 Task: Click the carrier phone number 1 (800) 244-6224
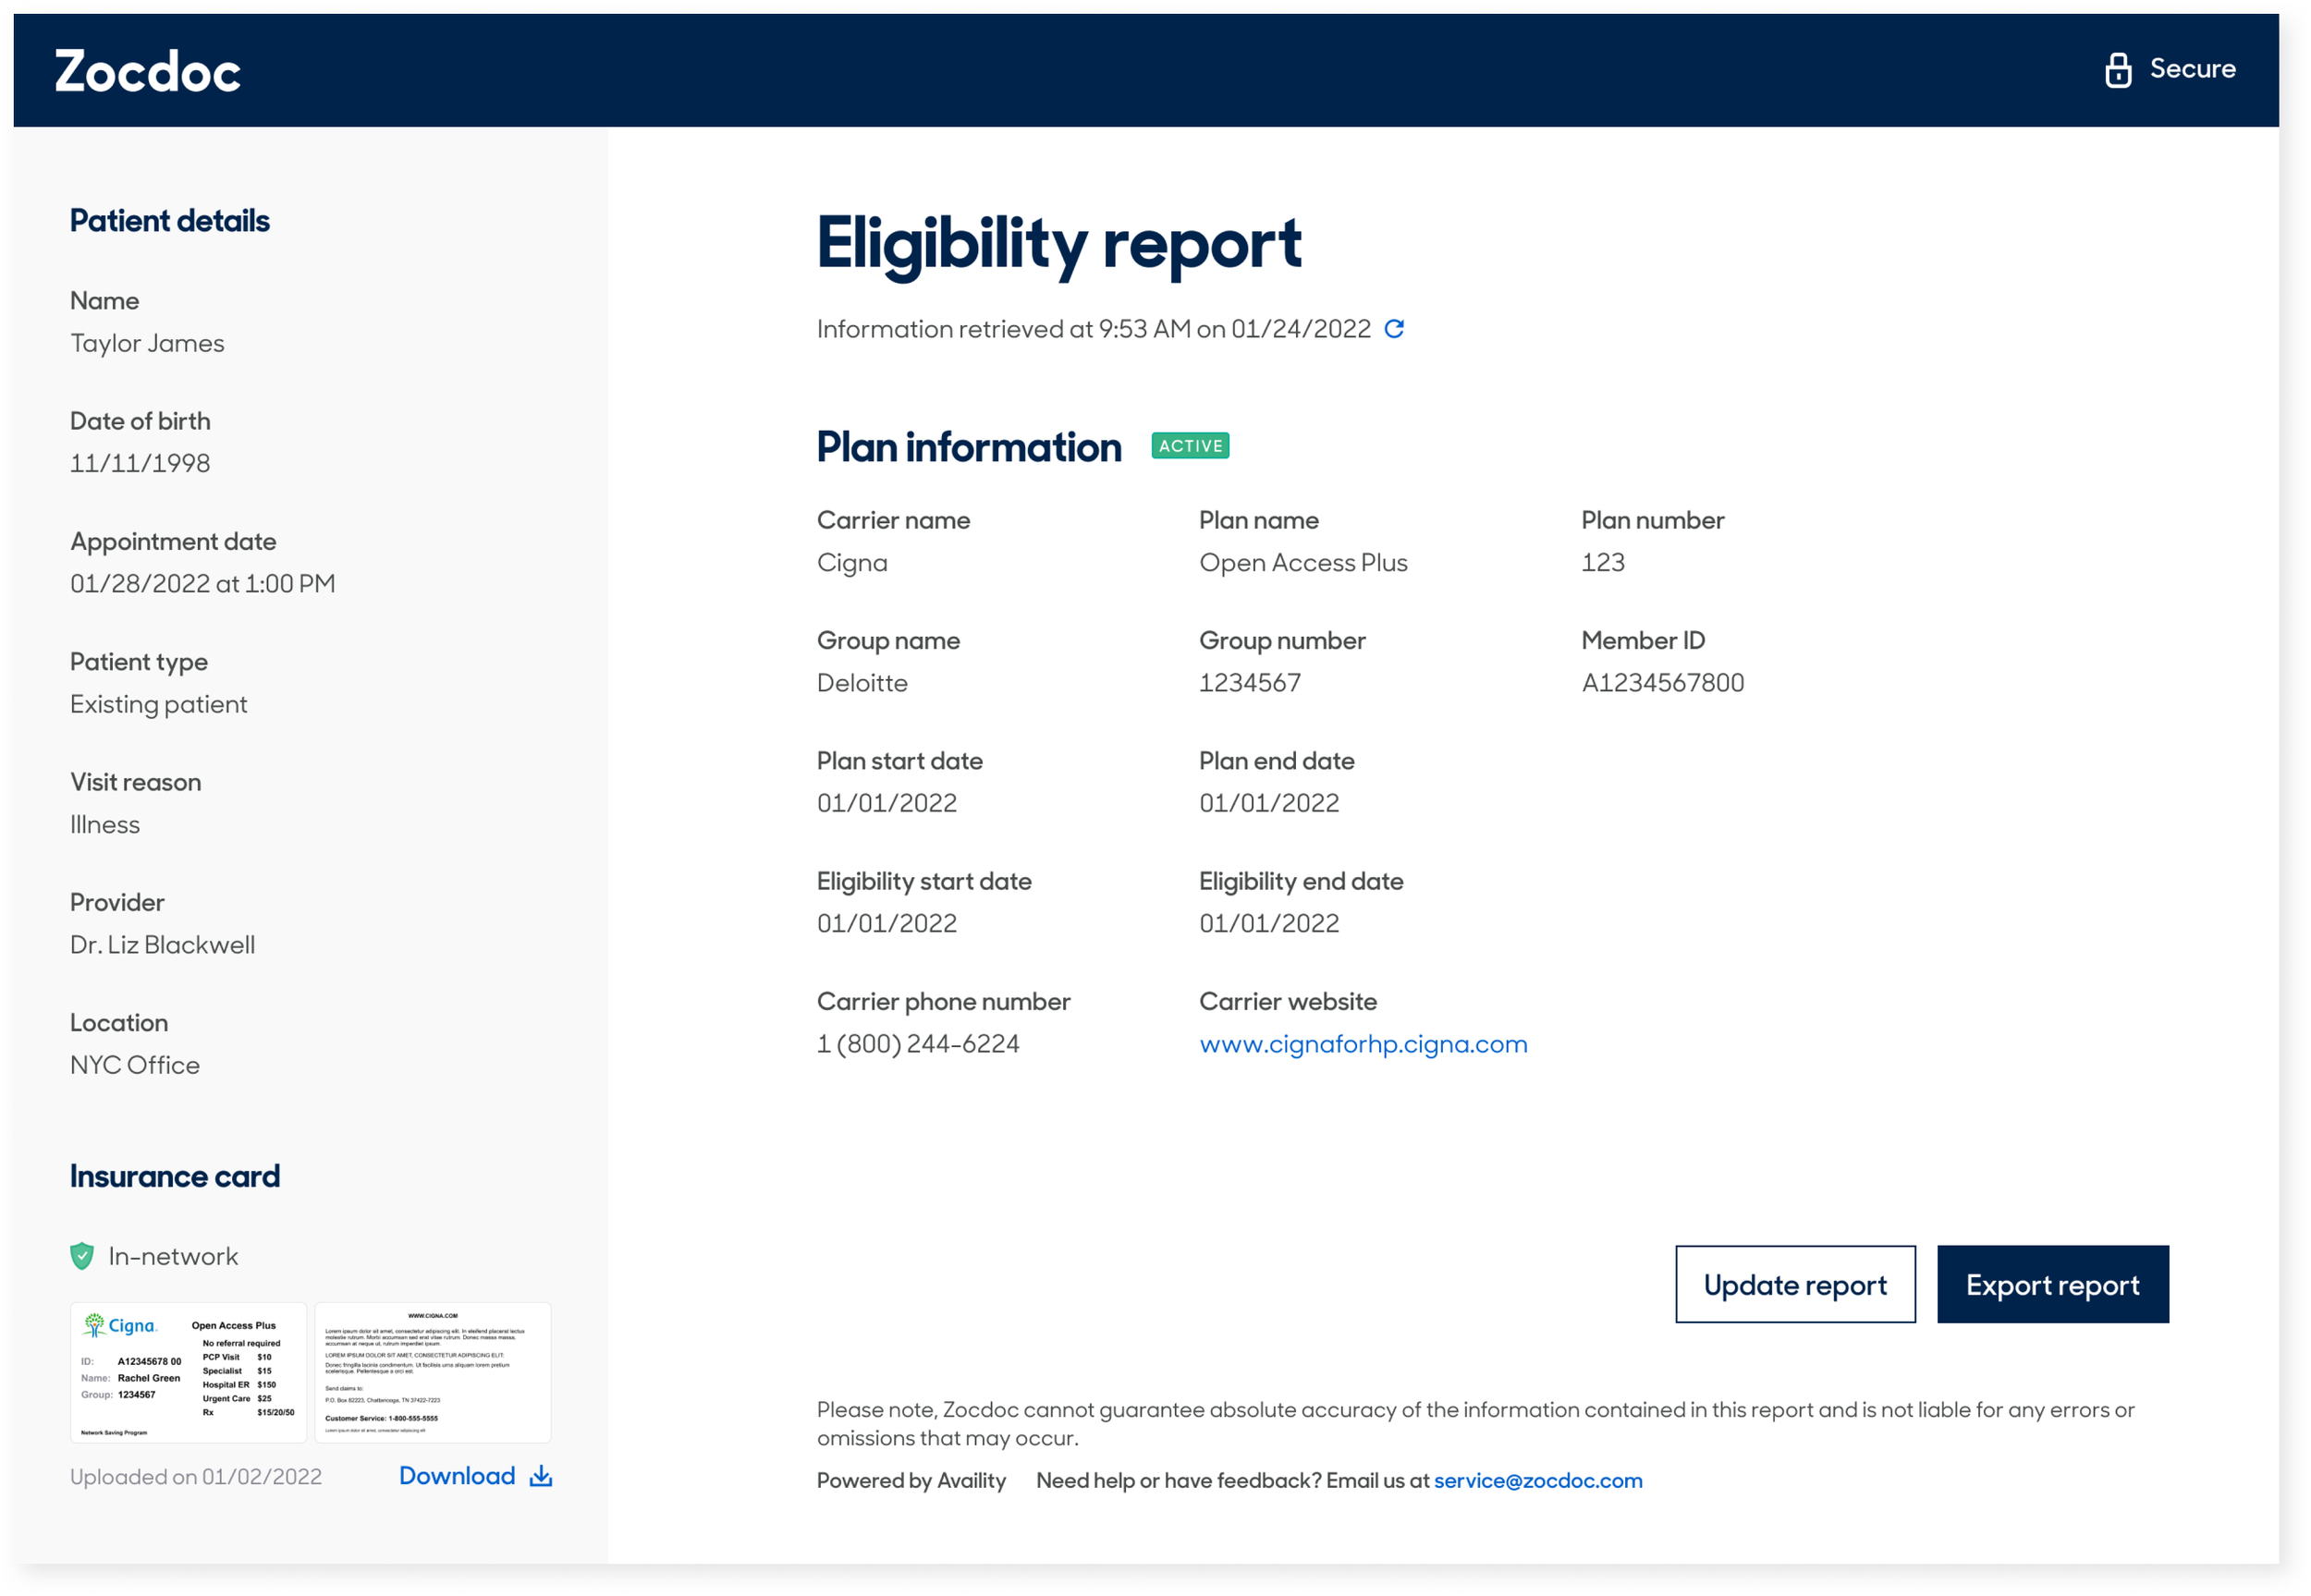click(x=918, y=1044)
